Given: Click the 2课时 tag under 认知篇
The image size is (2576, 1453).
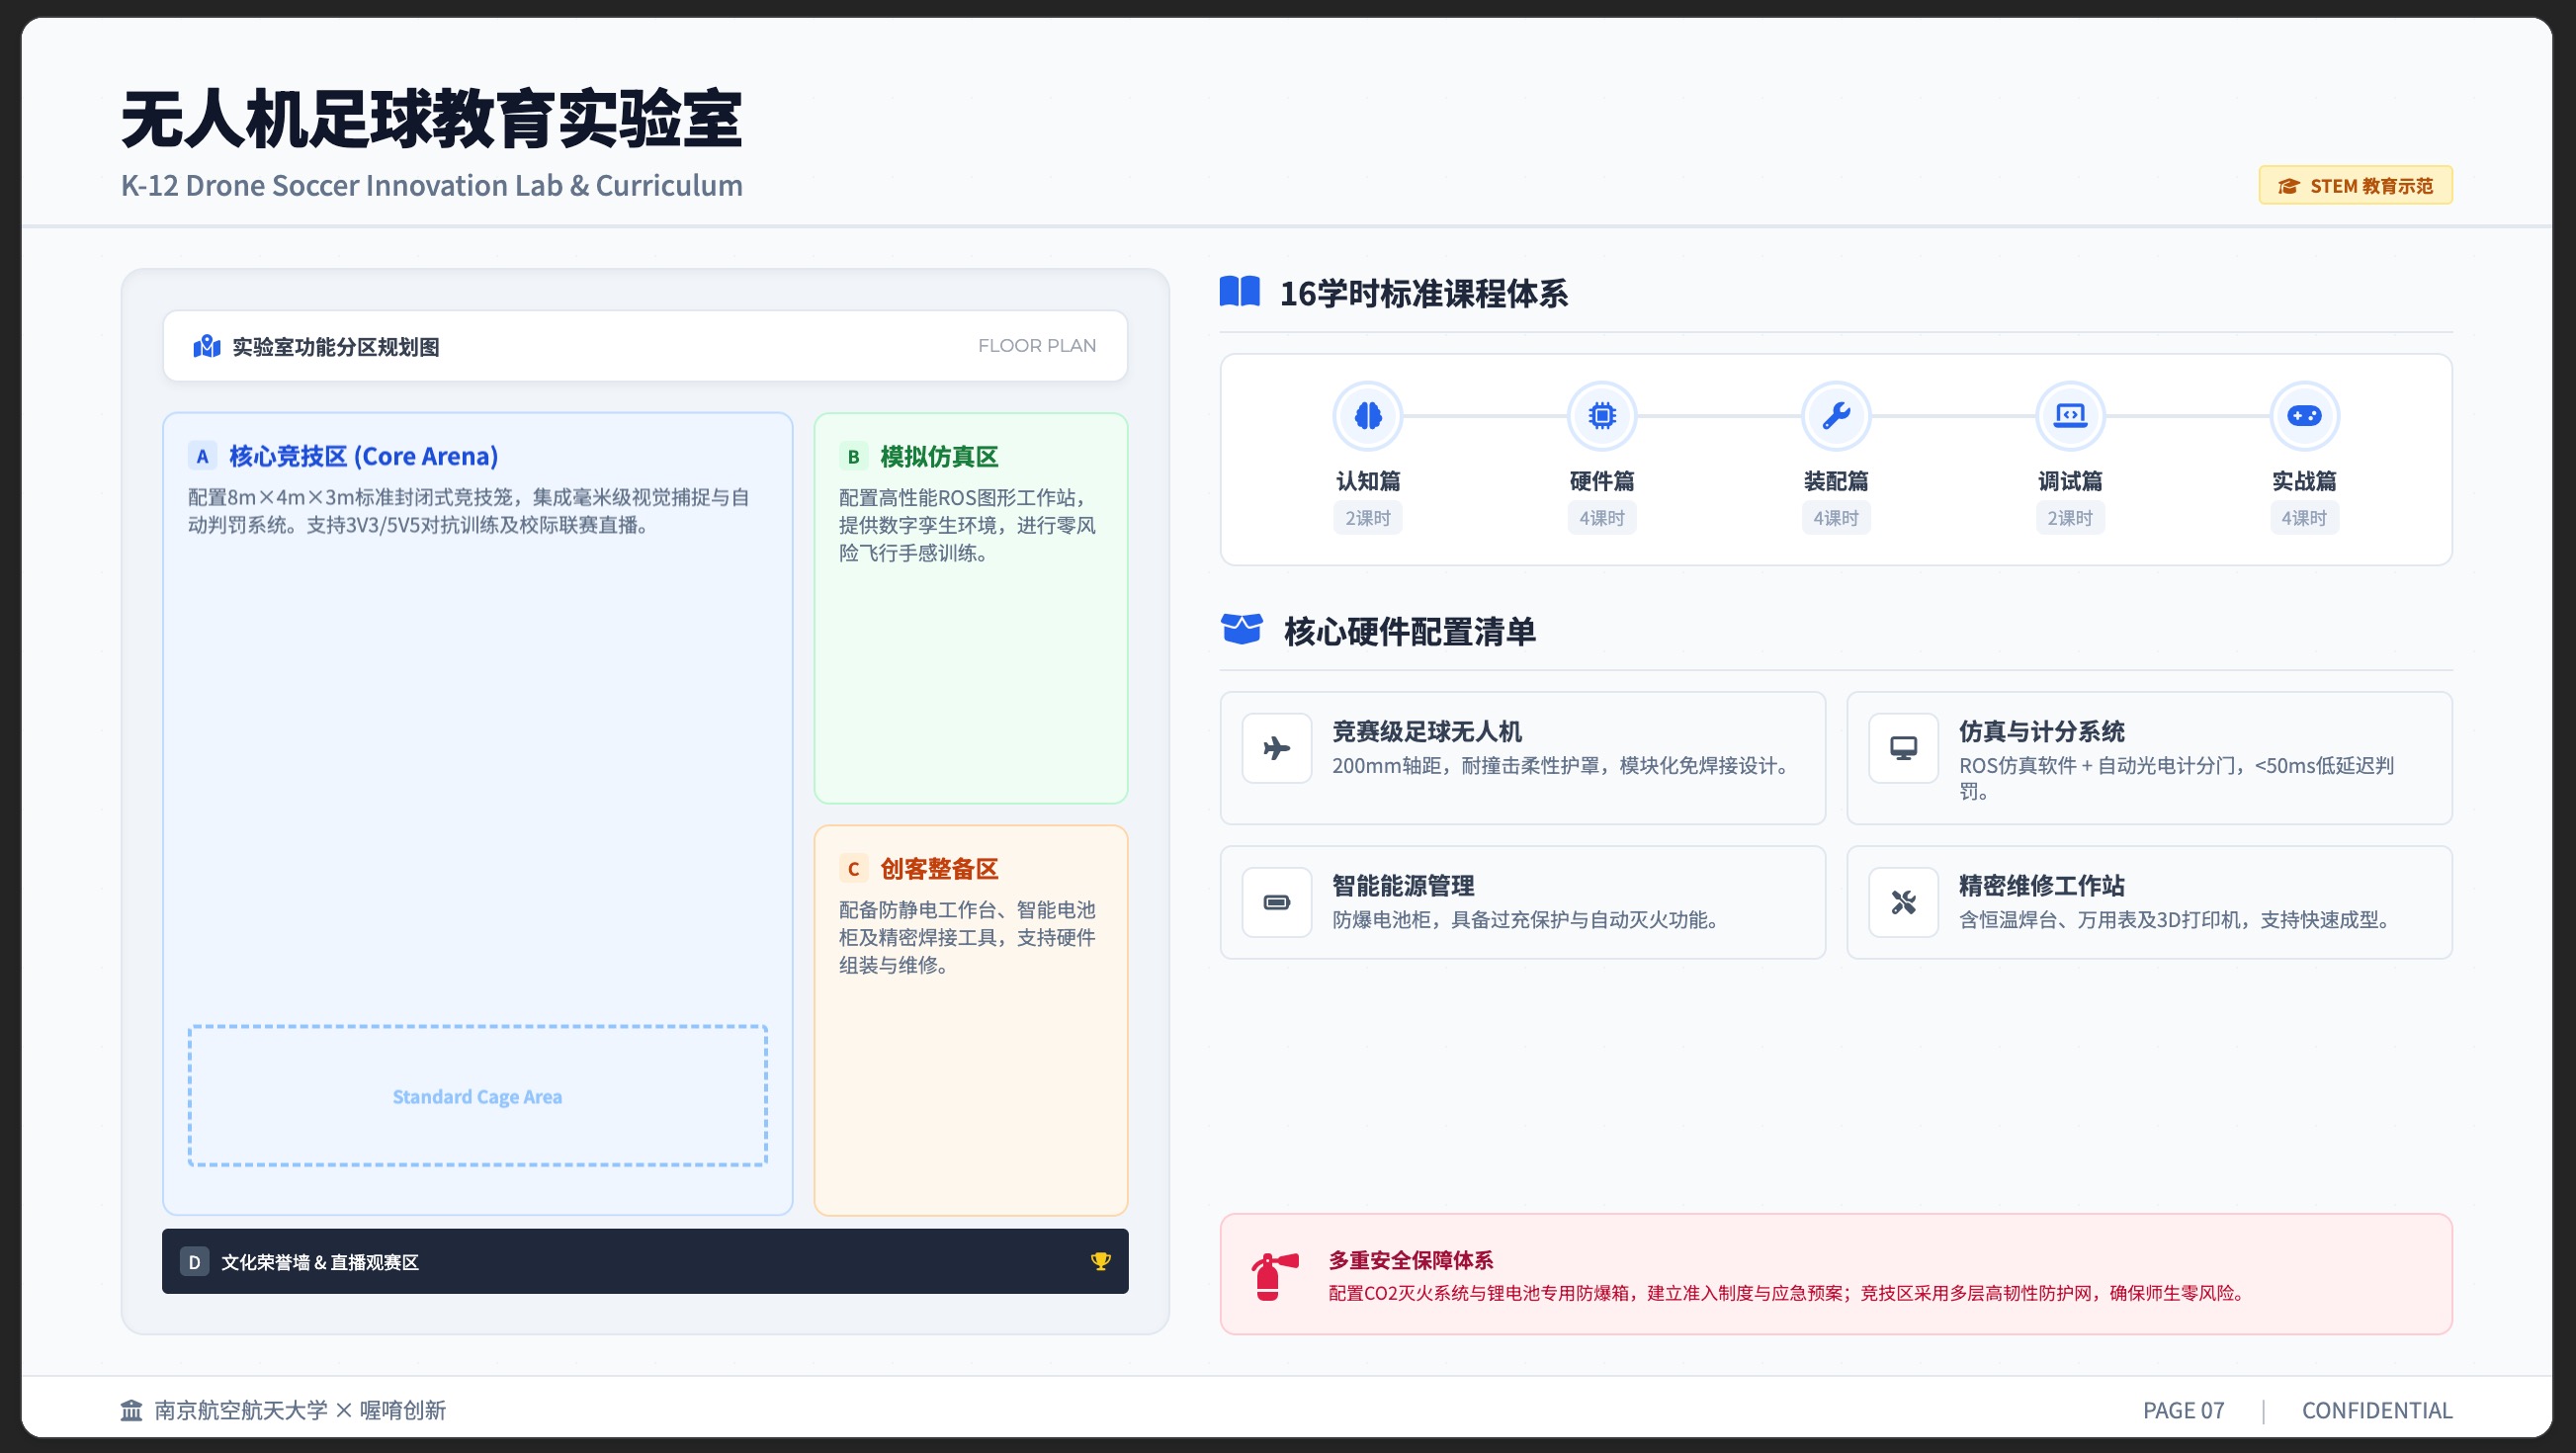Looking at the screenshot, I should pyautogui.click(x=1368, y=518).
